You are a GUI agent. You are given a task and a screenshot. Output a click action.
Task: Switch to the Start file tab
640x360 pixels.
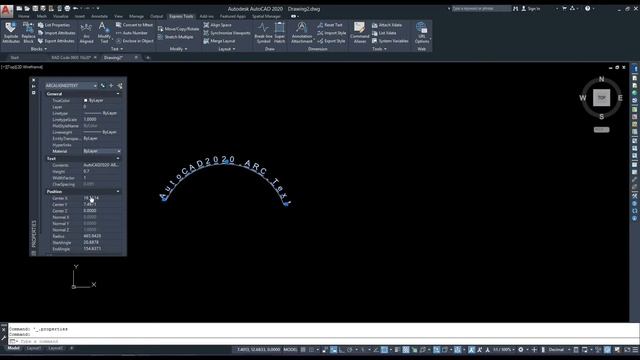(15, 58)
